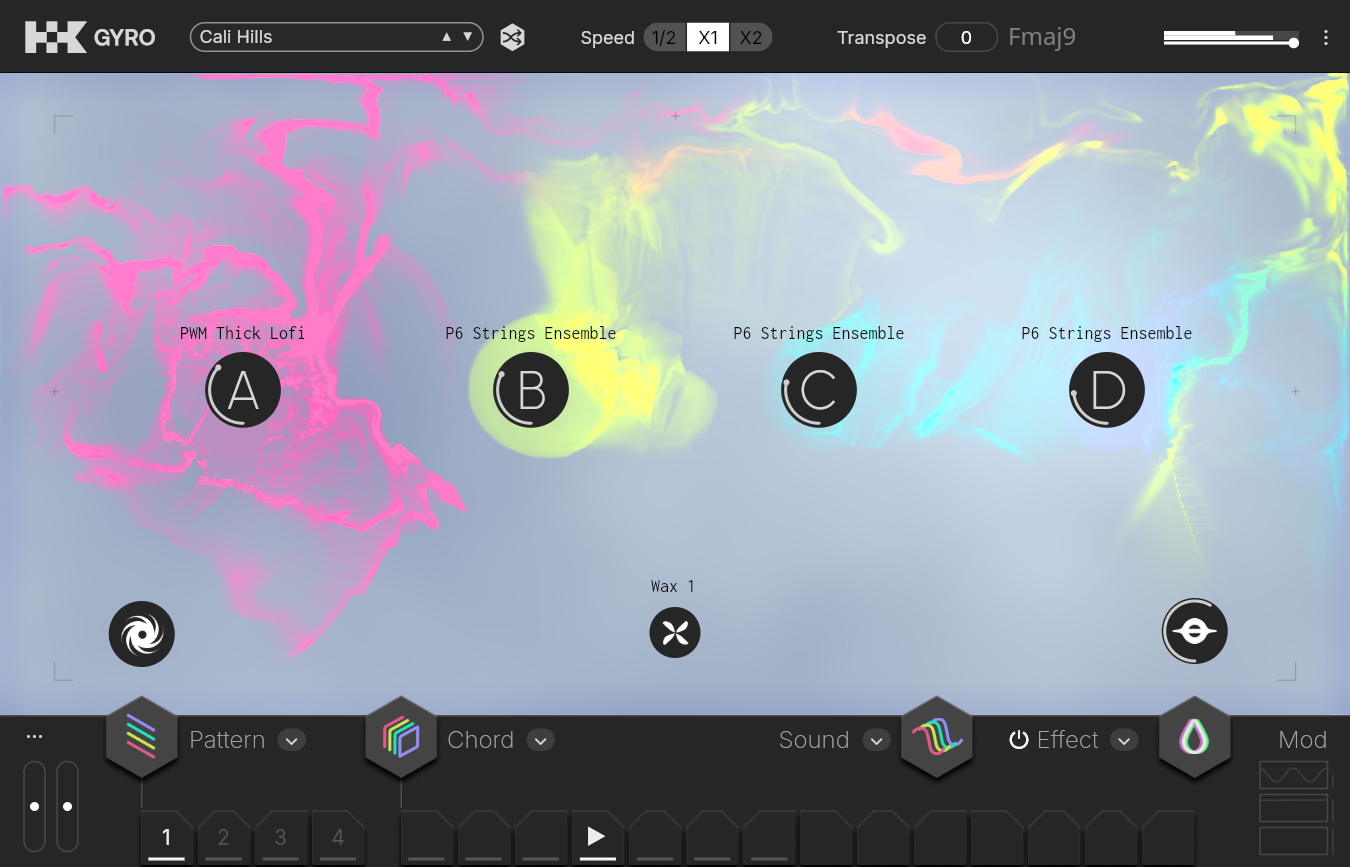Viewport: 1350px width, 867px height.
Task: Click the circular knob icon at bottom right
Action: [x=1194, y=632]
